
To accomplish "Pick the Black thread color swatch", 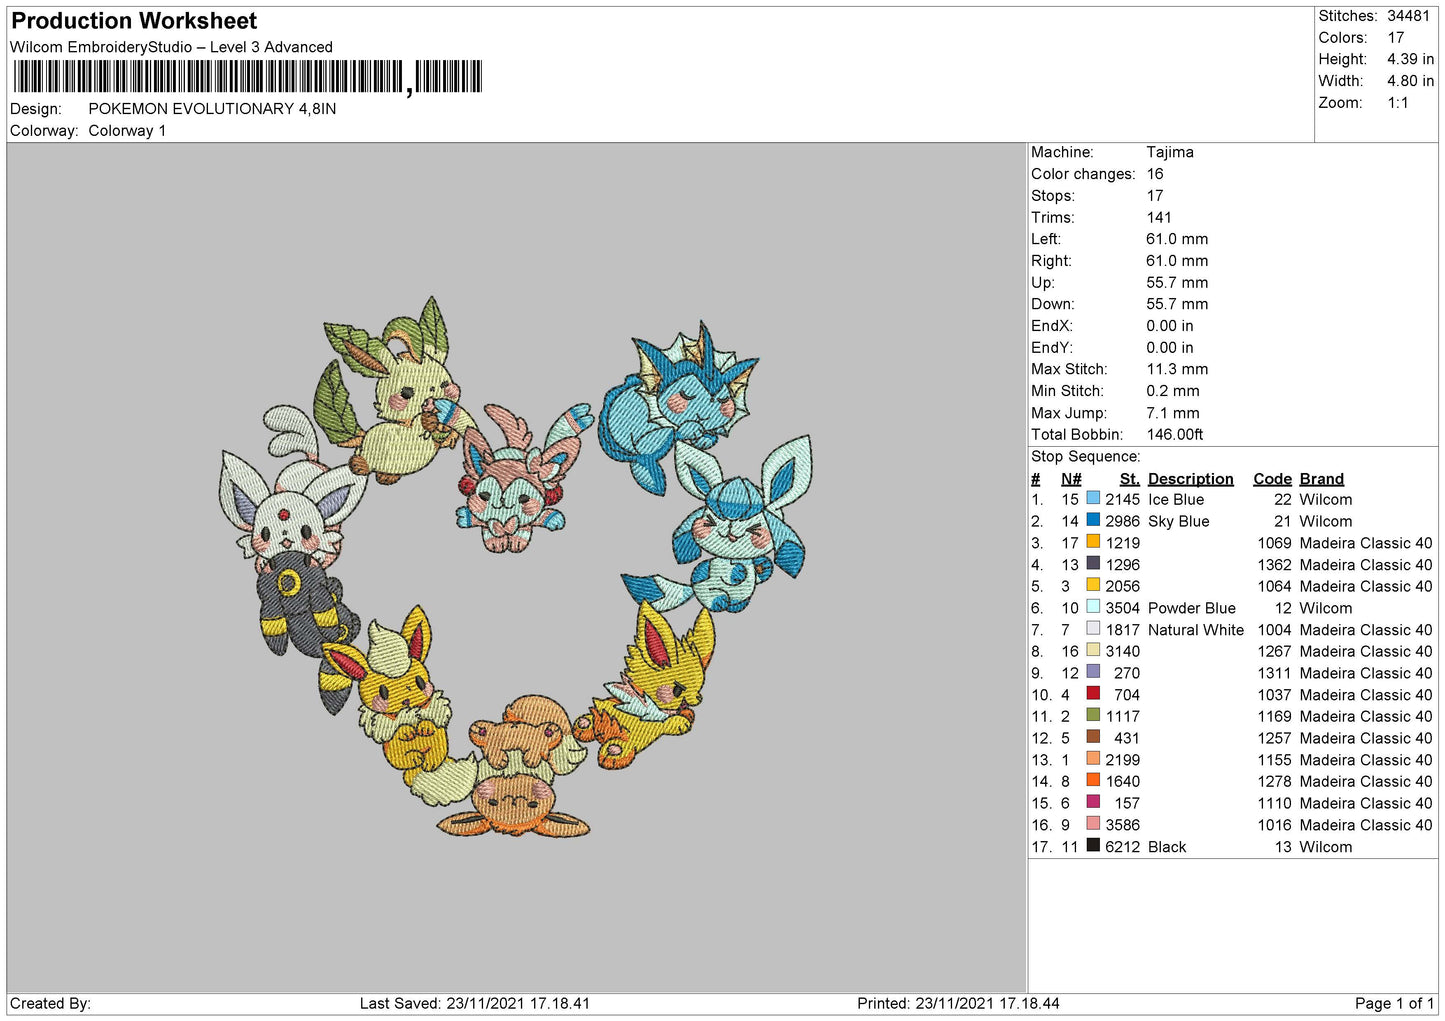I will coord(1093,846).
